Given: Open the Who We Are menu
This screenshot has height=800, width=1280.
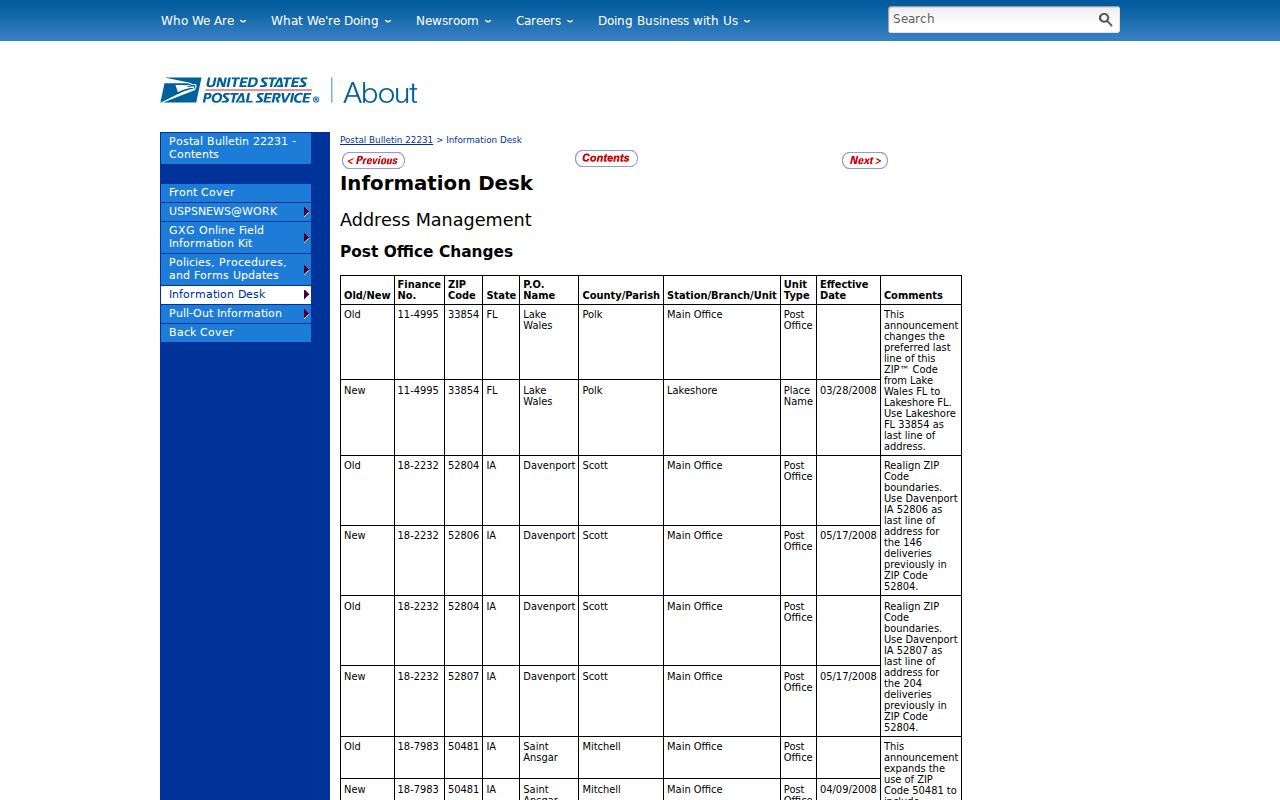Looking at the screenshot, I should click(203, 20).
